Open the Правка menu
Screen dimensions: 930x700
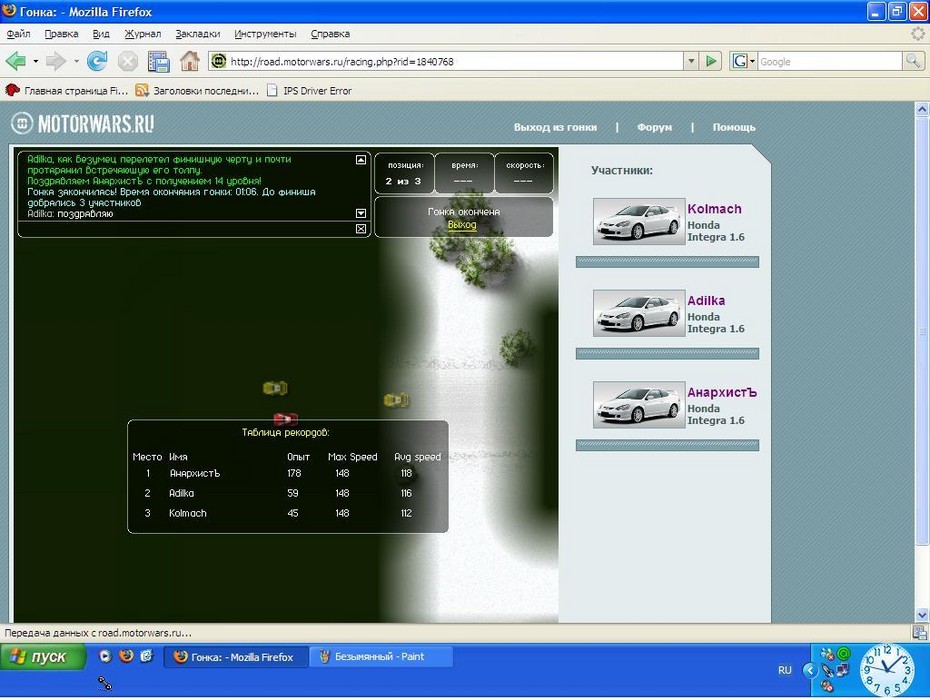tap(61, 34)
